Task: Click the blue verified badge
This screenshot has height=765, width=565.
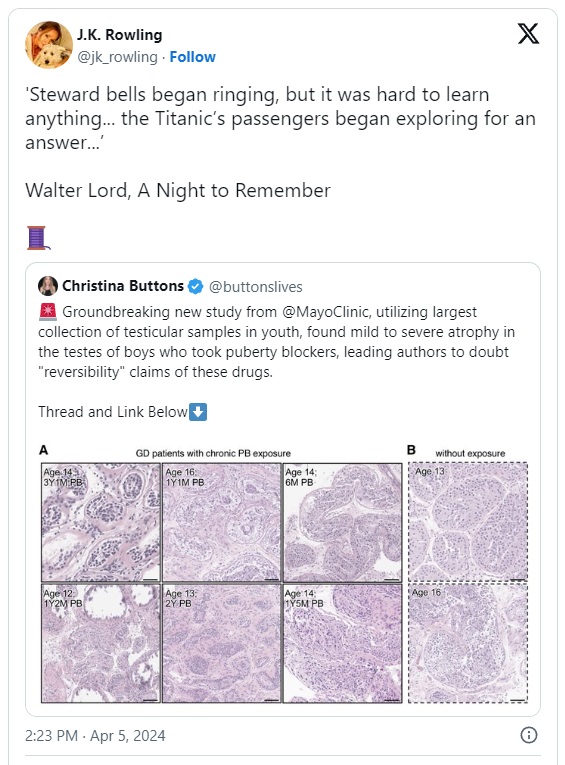Action: (x=196, y=286)
